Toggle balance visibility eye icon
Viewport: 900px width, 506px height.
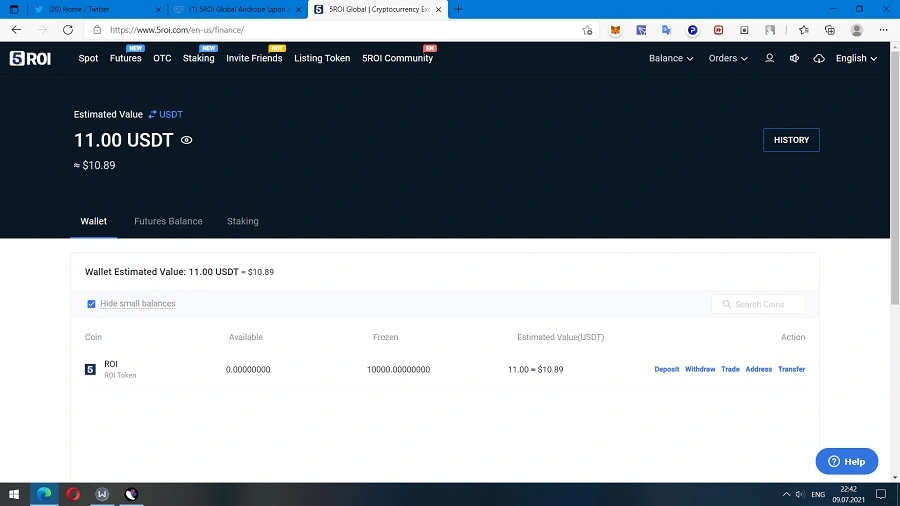pos(187,140)
